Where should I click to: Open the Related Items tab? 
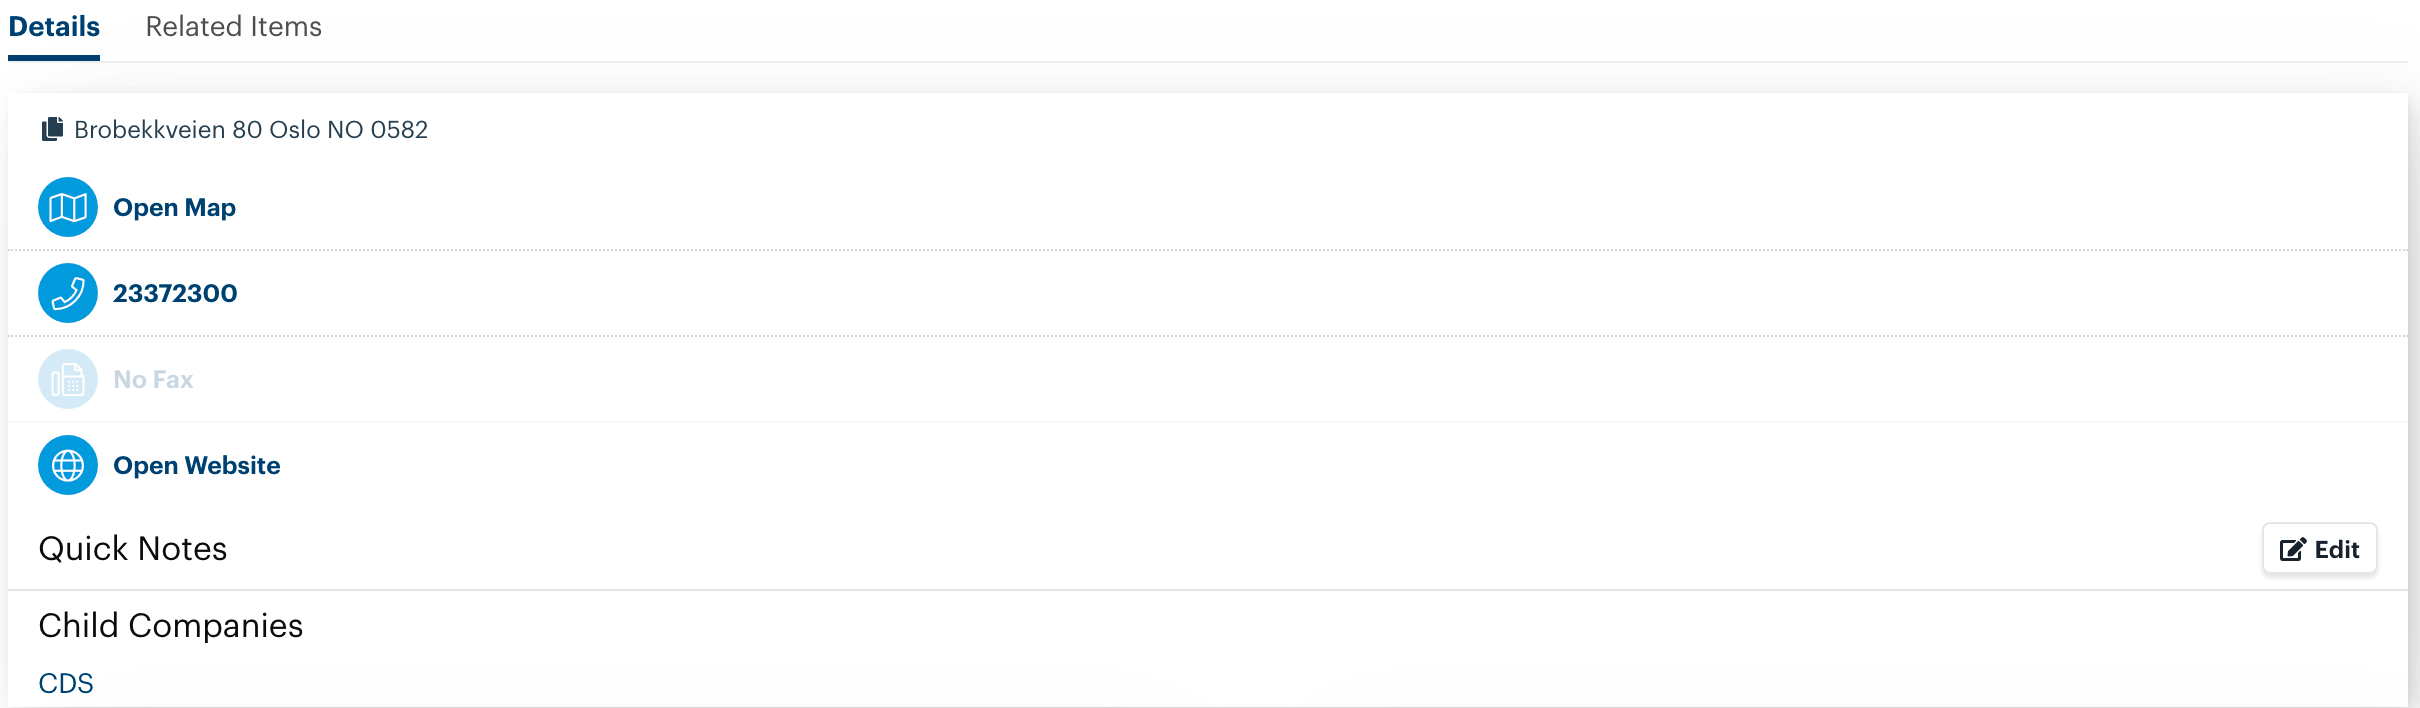click(x=234, y=27)
